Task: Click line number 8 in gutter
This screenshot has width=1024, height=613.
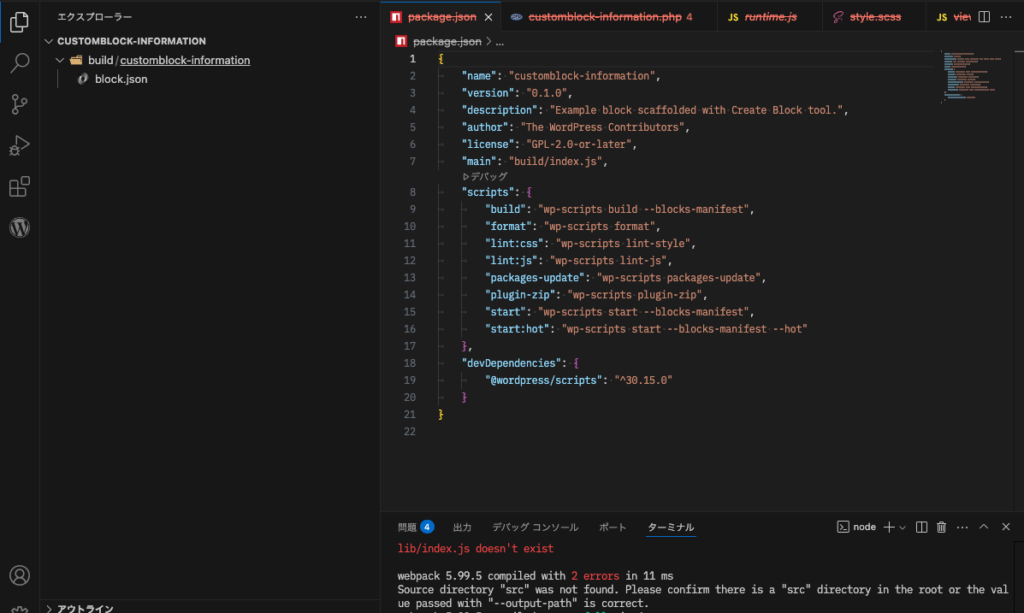Action: pyautogui.click(x=412, y=192)
